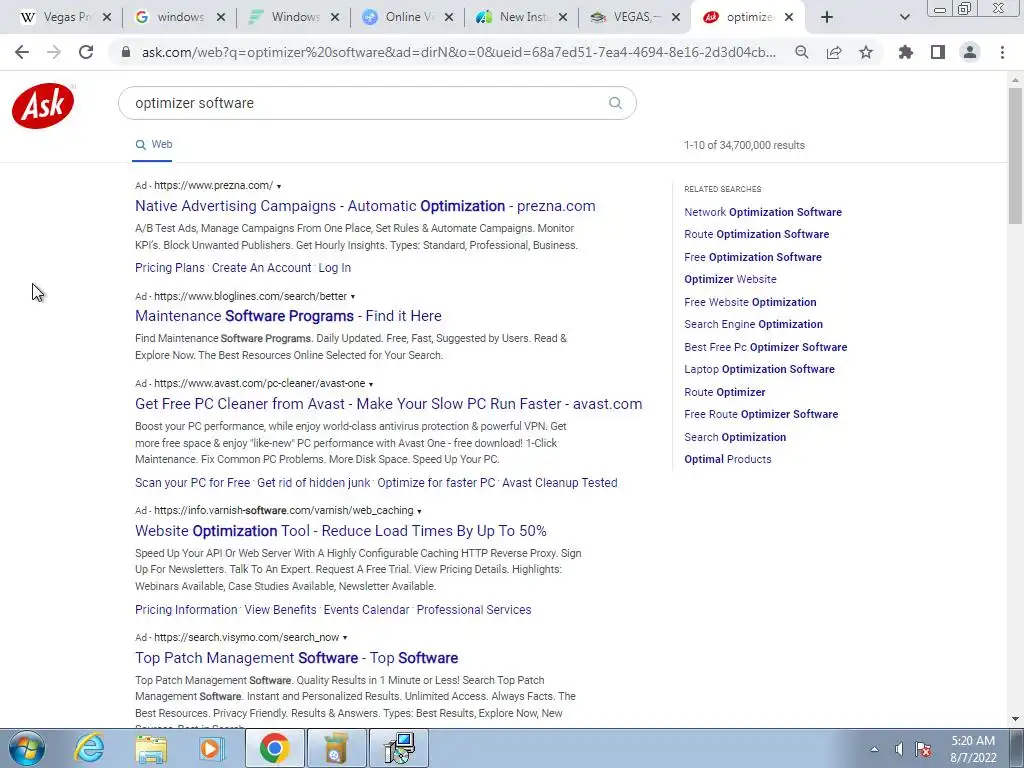The height and width of the screenshot is (768, 1024).
Task: Search Optimal Products related link
Action: [728, 459]
